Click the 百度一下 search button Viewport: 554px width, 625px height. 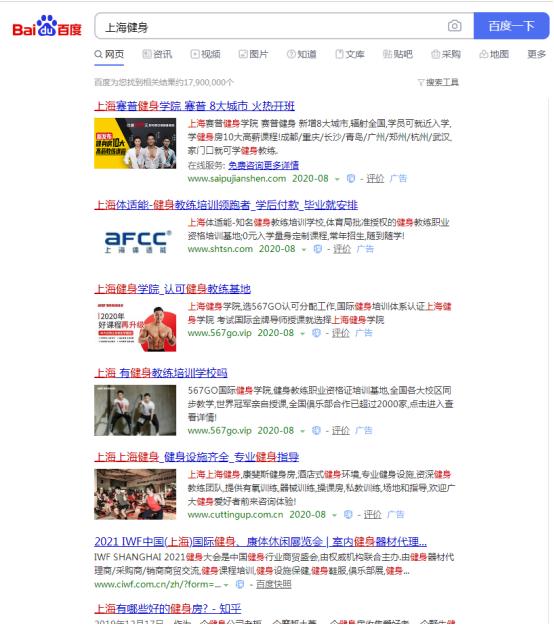coord(511,26)
